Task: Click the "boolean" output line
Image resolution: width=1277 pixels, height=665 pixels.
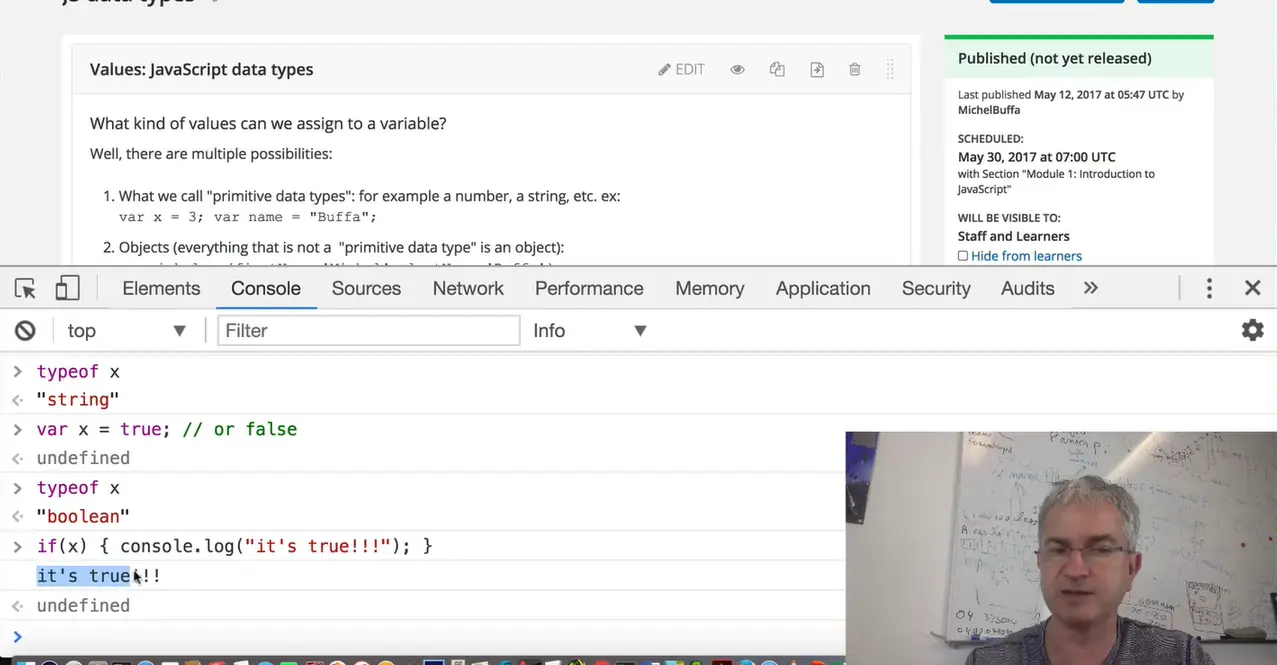Action: point(83,517)
